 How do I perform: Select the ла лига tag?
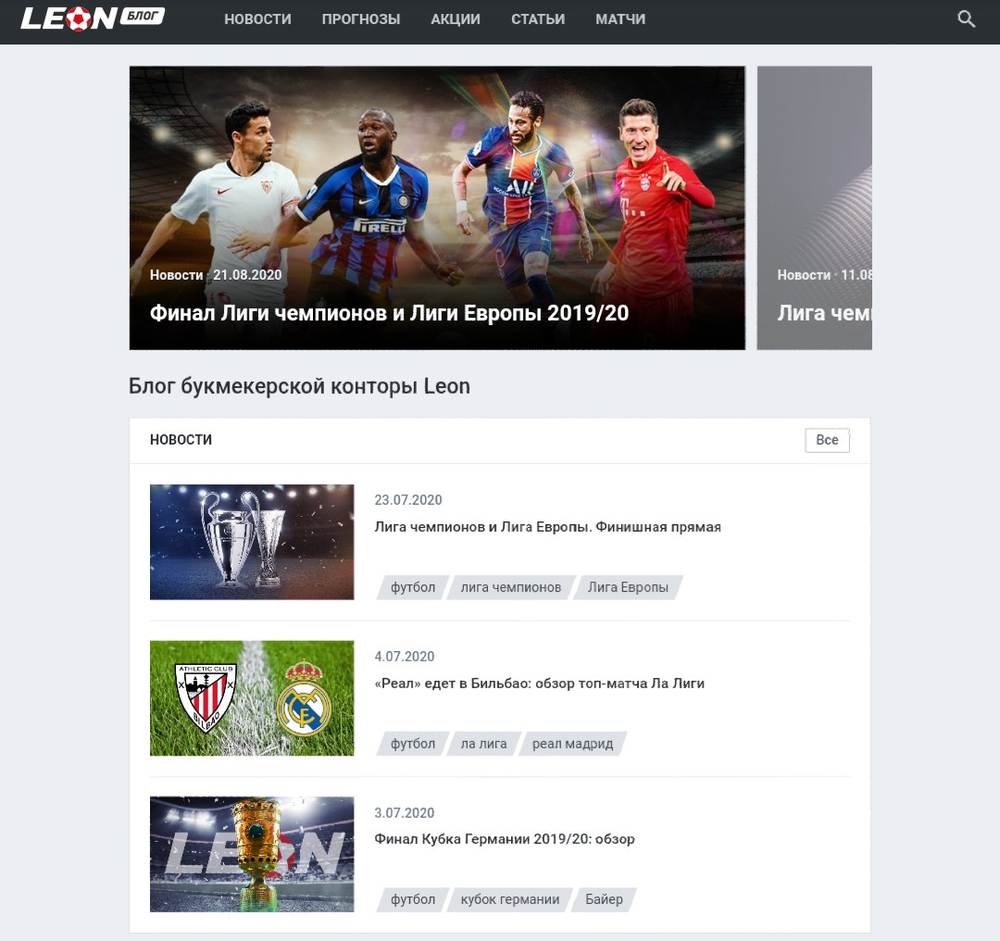click(483, 743)
